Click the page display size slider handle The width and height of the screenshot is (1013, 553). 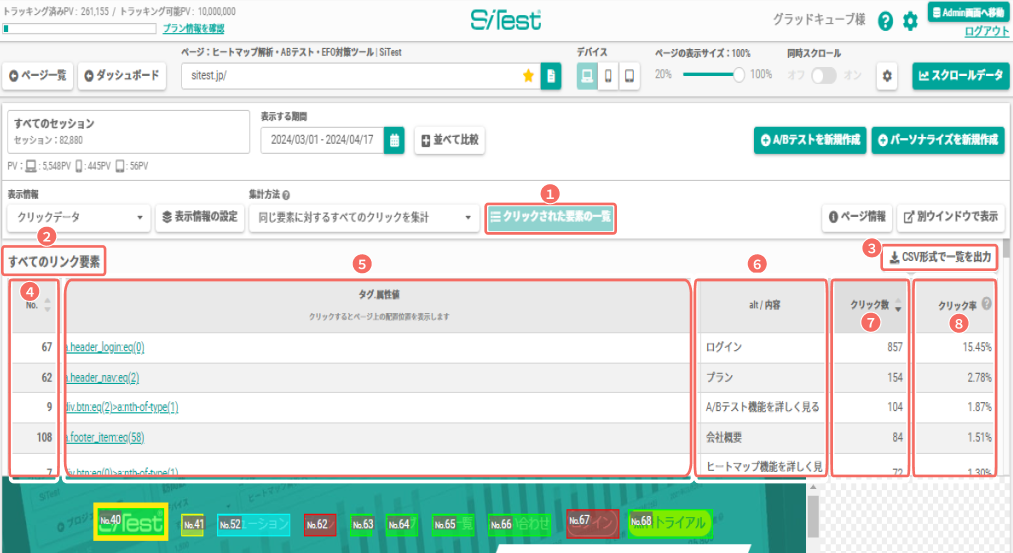point(738,75)
